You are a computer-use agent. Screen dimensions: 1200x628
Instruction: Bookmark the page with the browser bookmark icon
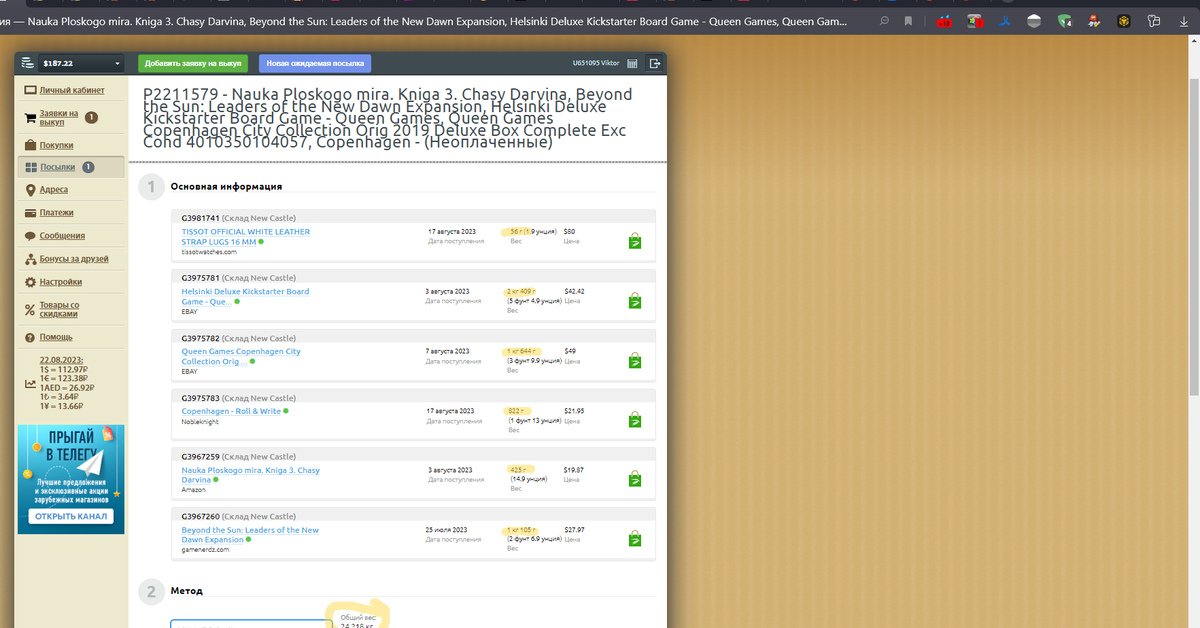pos(908,21)
